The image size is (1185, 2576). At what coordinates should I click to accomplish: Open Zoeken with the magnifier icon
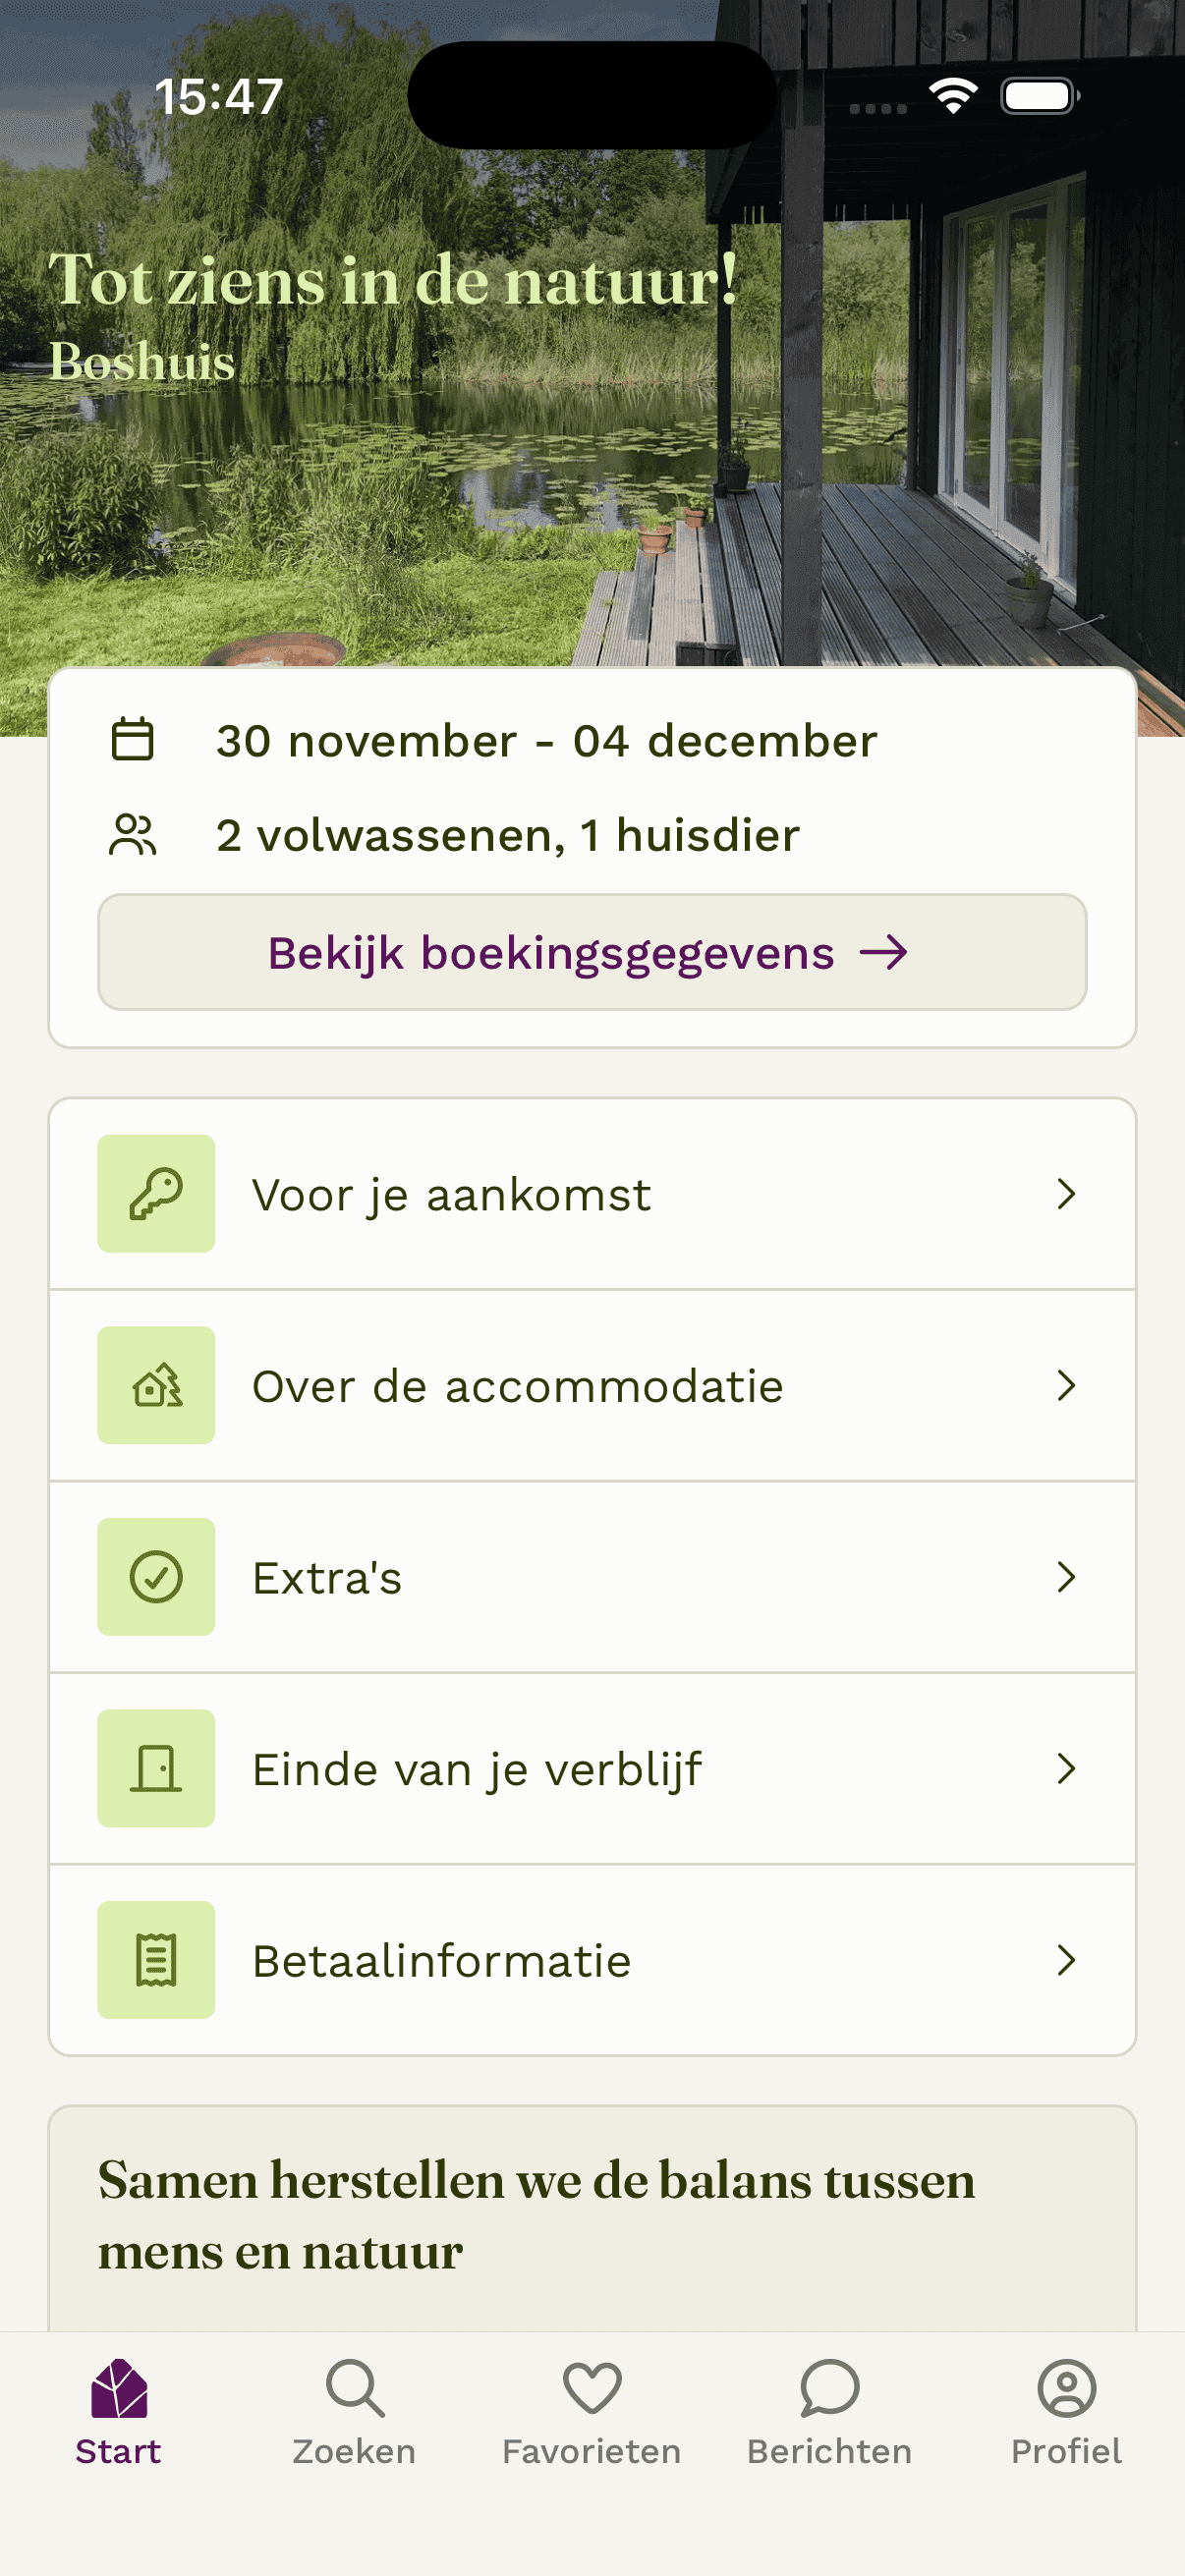coord(354,2388)
